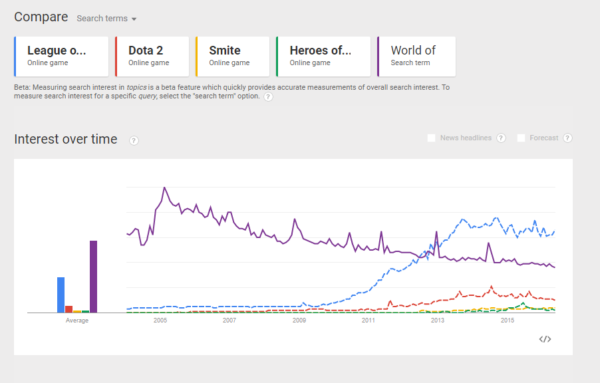Open help icon after beta description text

268,96
